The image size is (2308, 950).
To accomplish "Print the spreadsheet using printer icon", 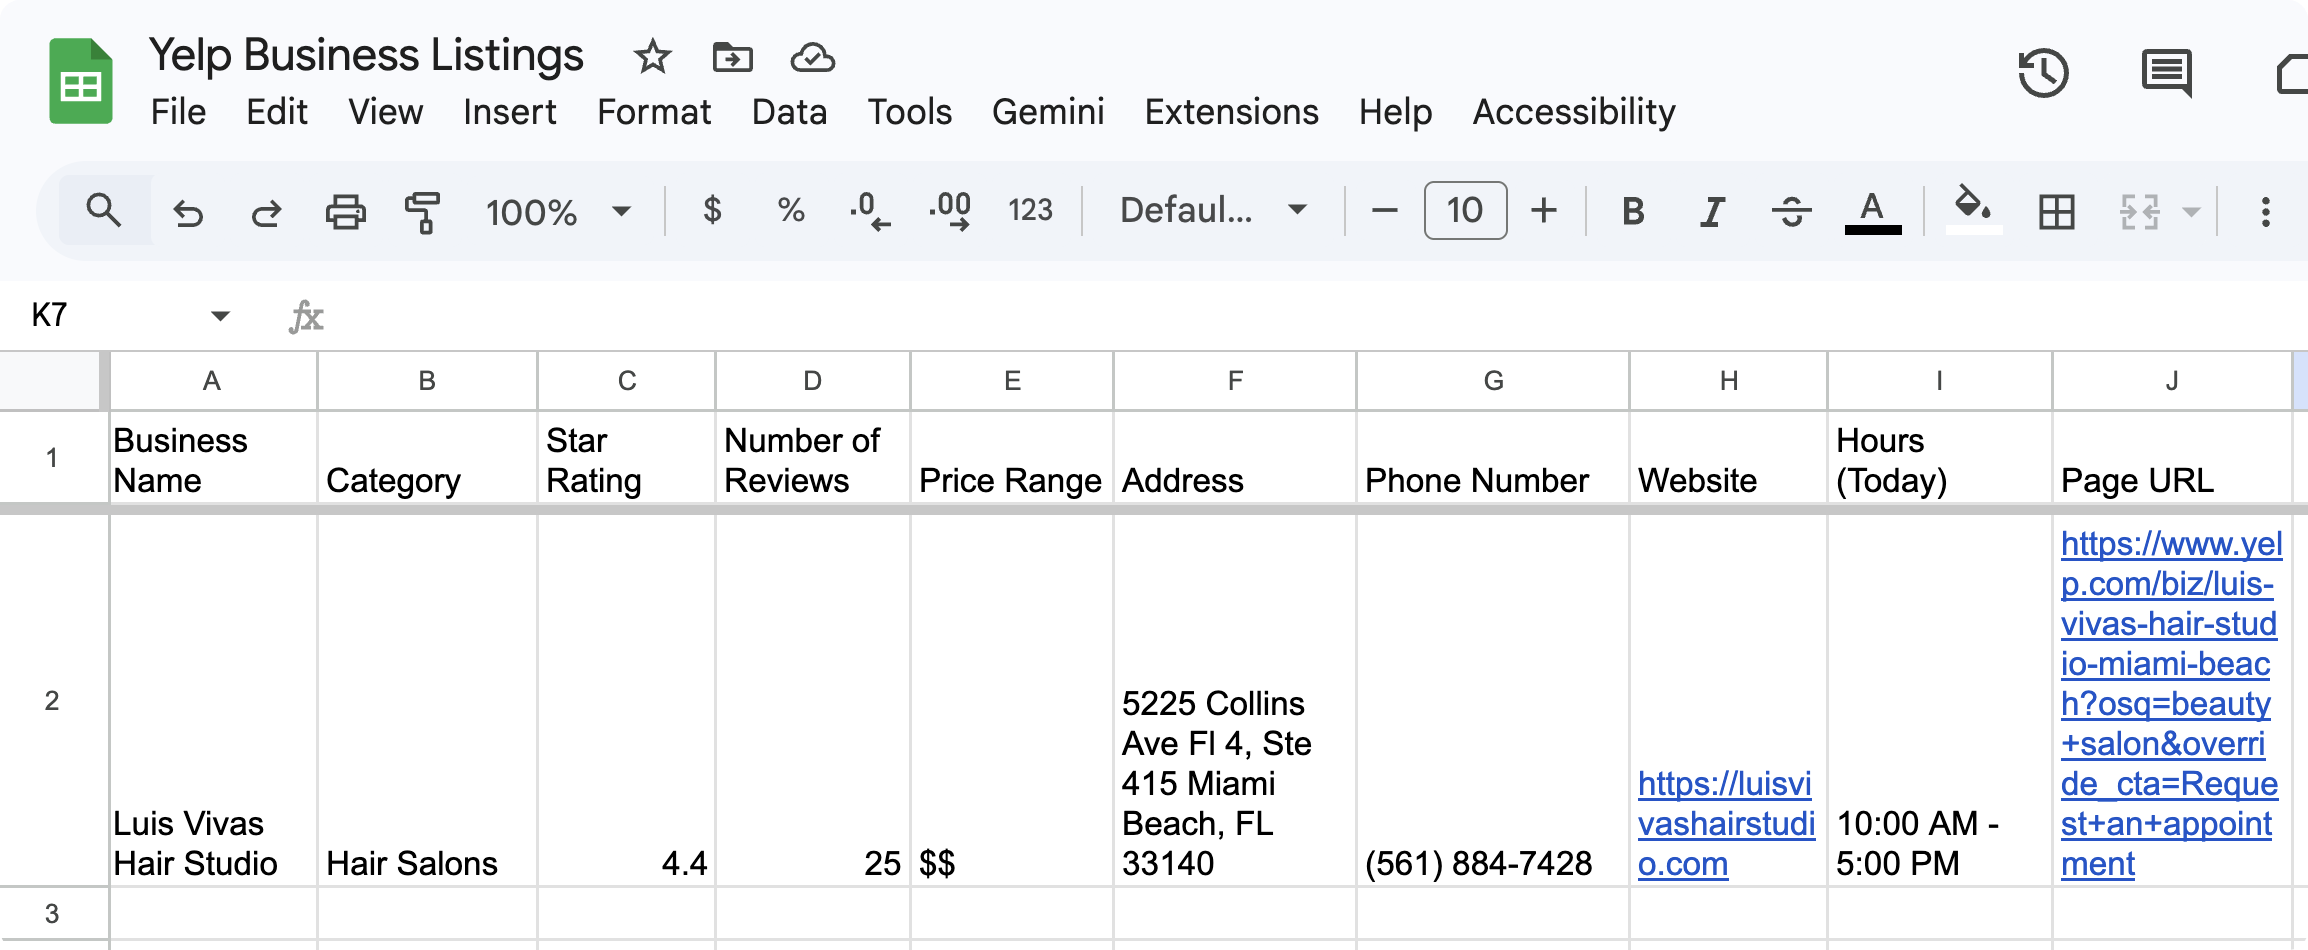I will click(x=345, y=212).
